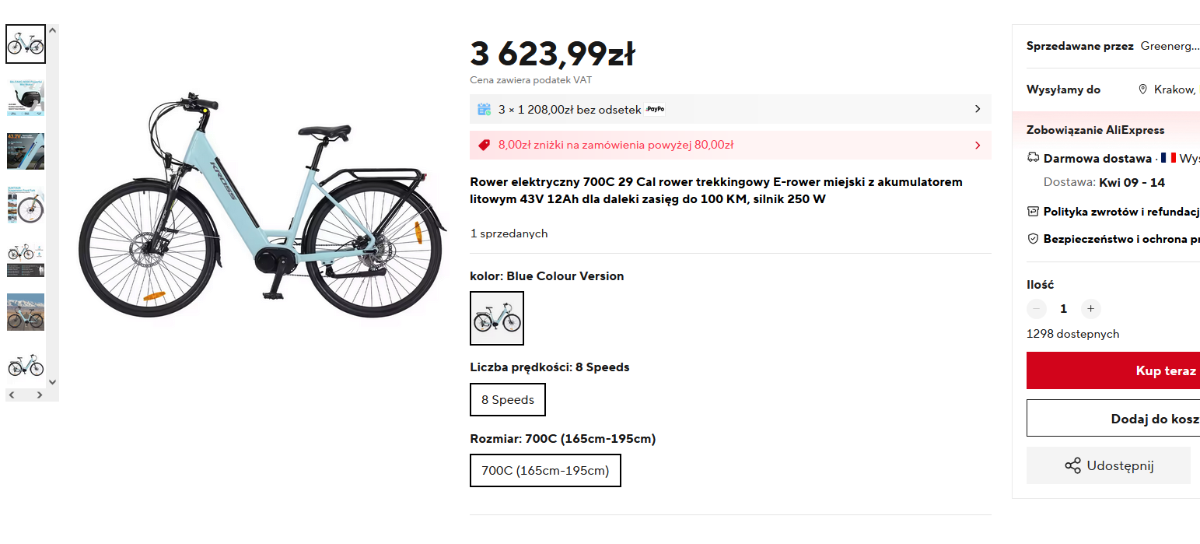Viewport: 1200px width, 544px height.
Task: Click the location pin beside Krakow
Action: (1143, 89)
